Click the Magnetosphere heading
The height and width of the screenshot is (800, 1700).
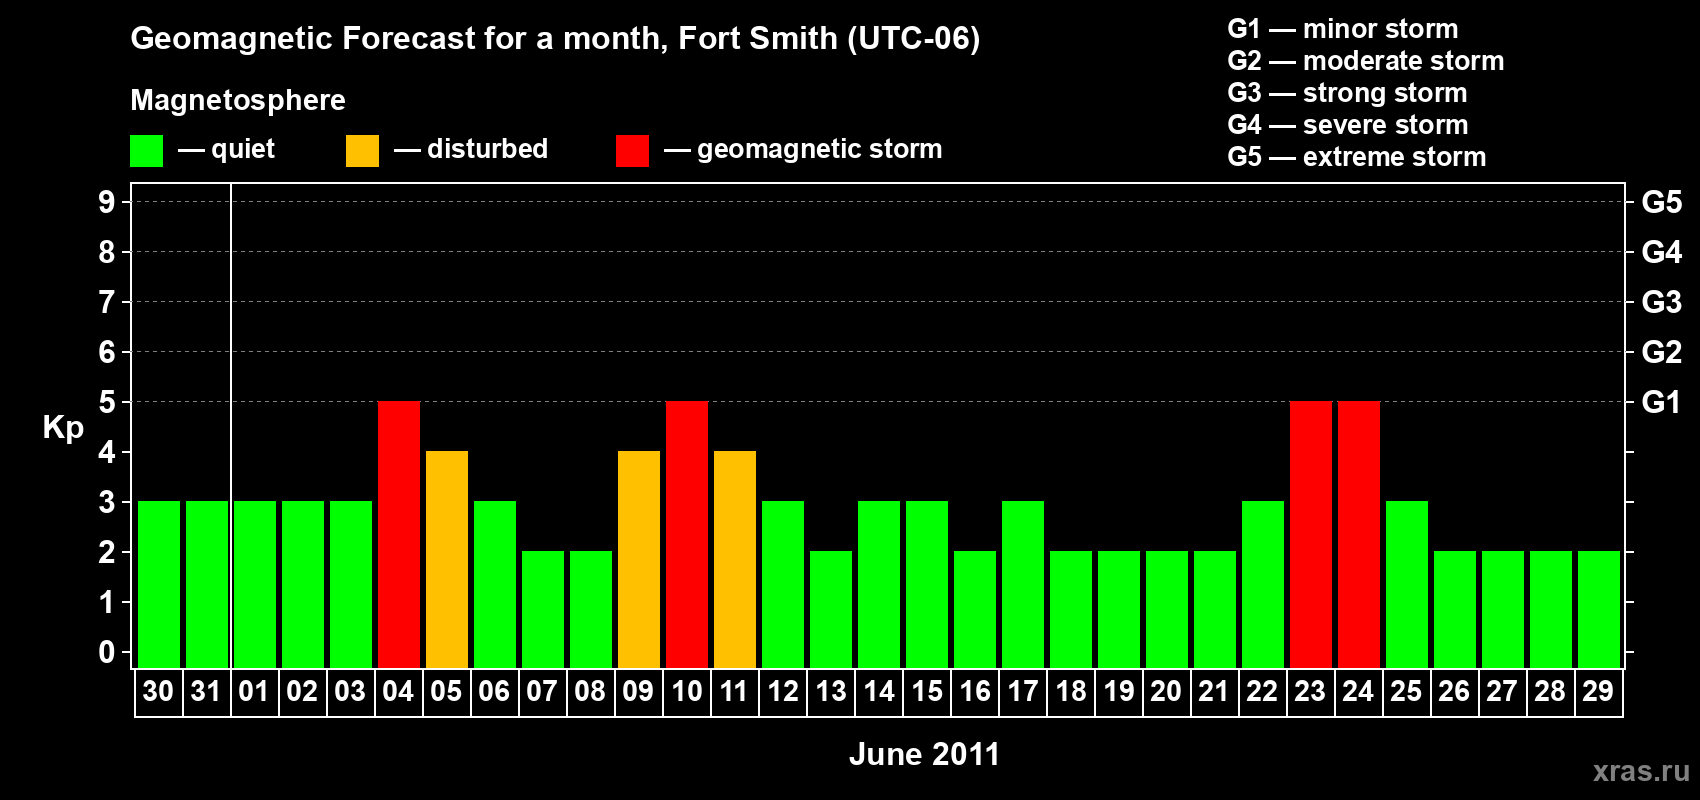[238, 100]
